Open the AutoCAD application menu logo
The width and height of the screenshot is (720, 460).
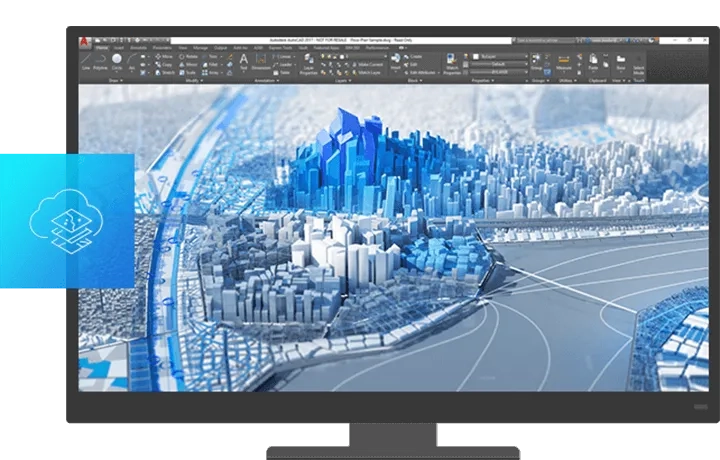[85, 42]
